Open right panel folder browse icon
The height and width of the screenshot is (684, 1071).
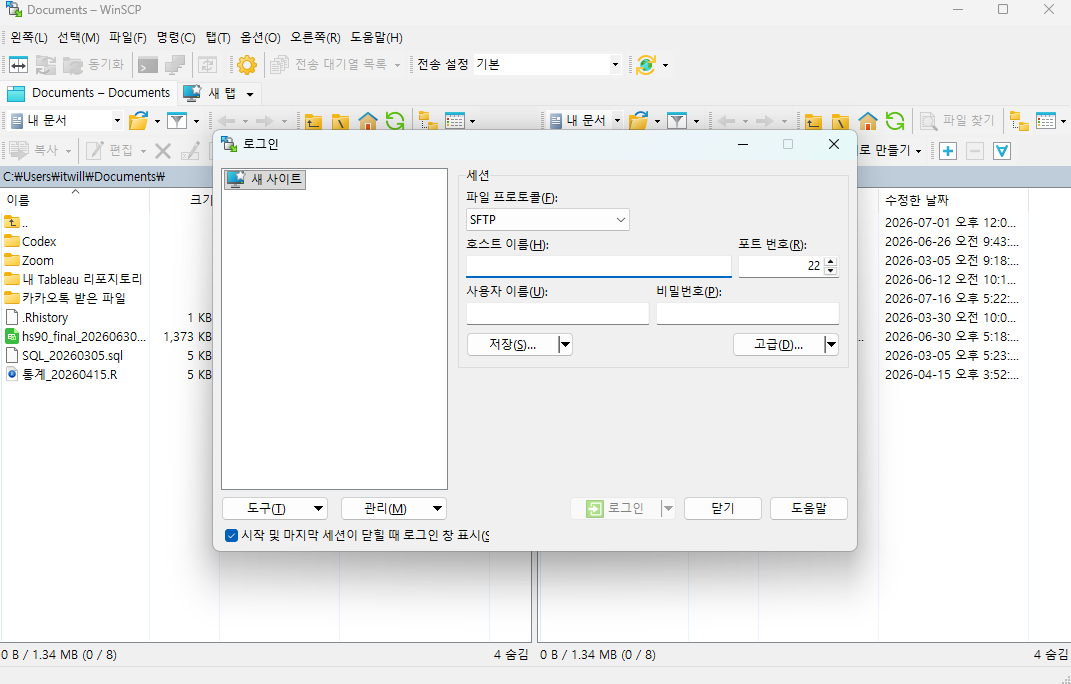click(x=639, y=121)
